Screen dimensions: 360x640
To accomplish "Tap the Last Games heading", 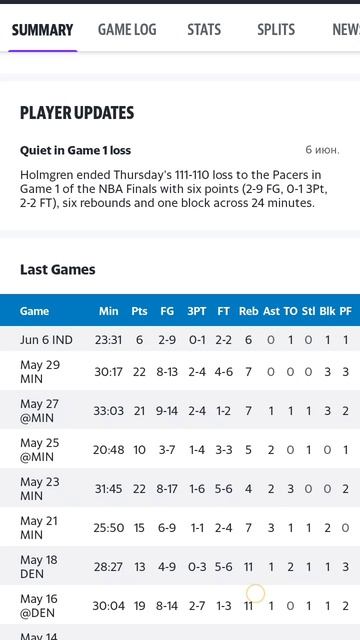I will tap(58, 269).
